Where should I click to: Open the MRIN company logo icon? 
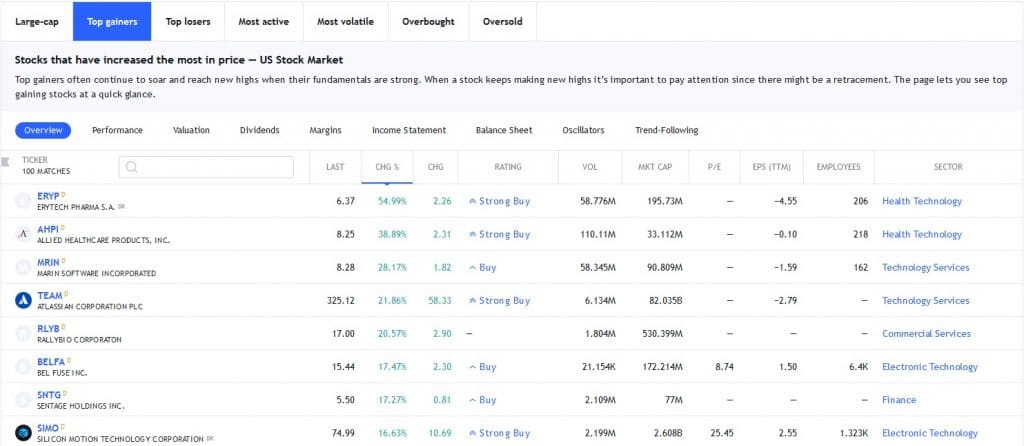[24, 268]
